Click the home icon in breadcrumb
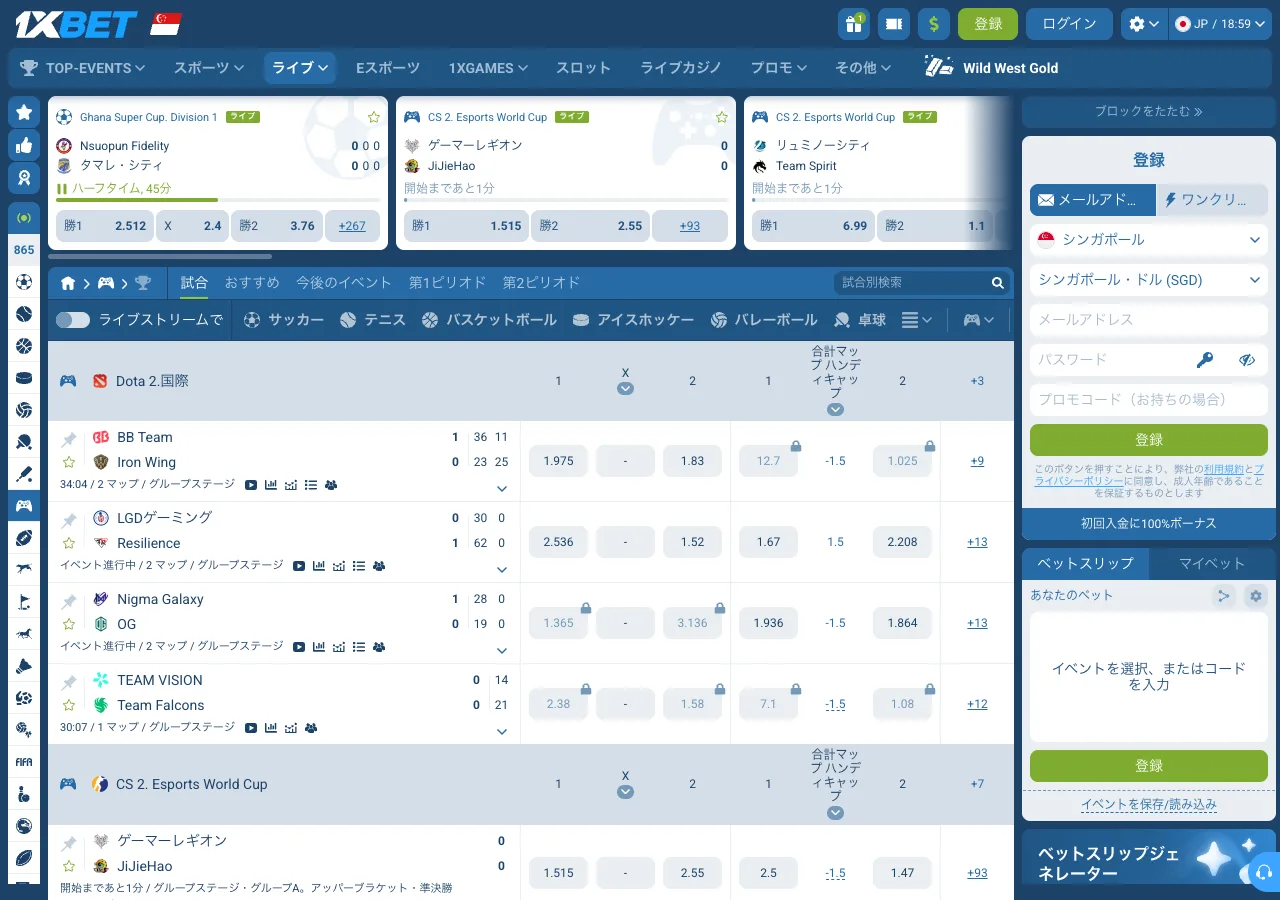 pyautogui.click(x=68, y=283)
